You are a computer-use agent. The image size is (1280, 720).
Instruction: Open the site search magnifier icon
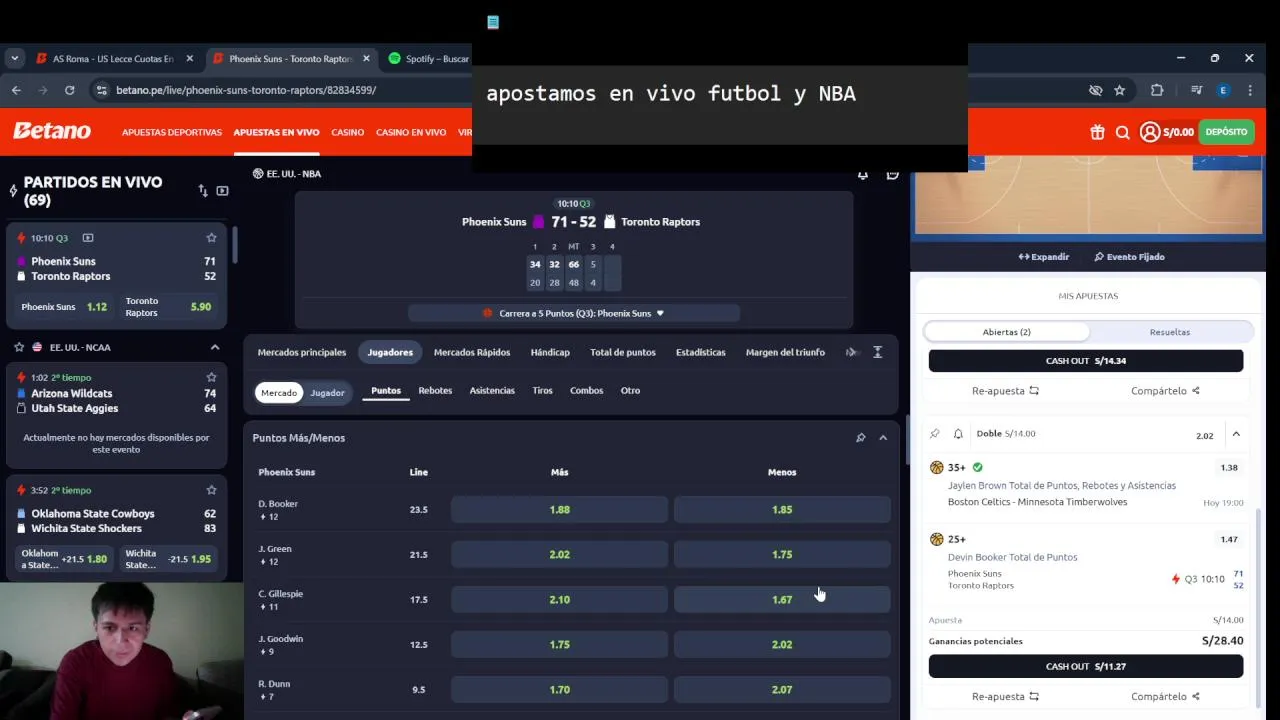pos(1122,132)
